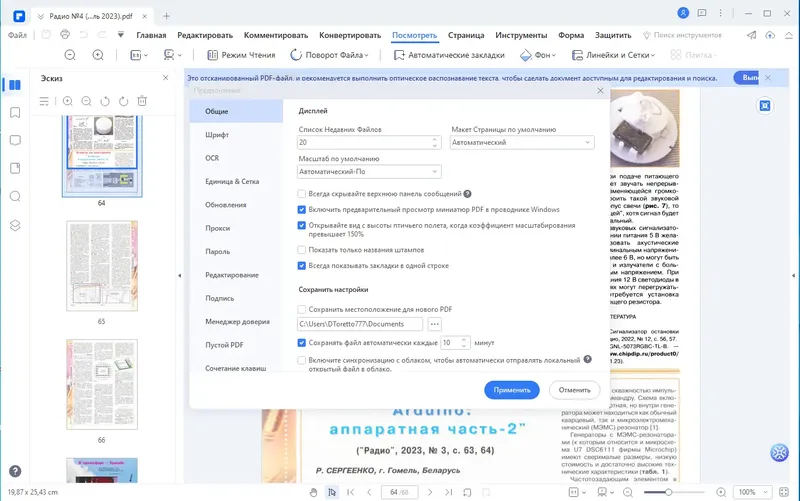Open the layers panel icon in sidebar
Image resolution: width=800 pixels, height=501 pixels.
click(15, 225)
